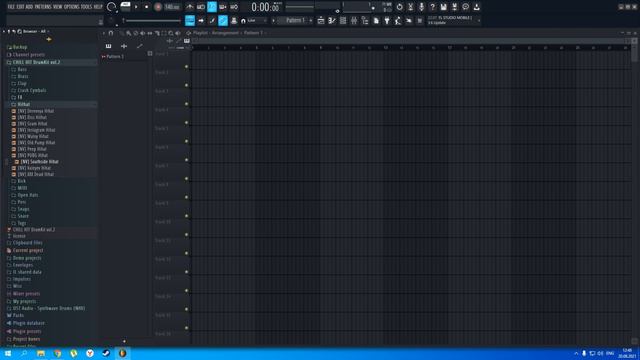Viewport: 640px width, 360px height.
Task: Select Pattern 1 in playlist picker
Action: tap(115, 56)
